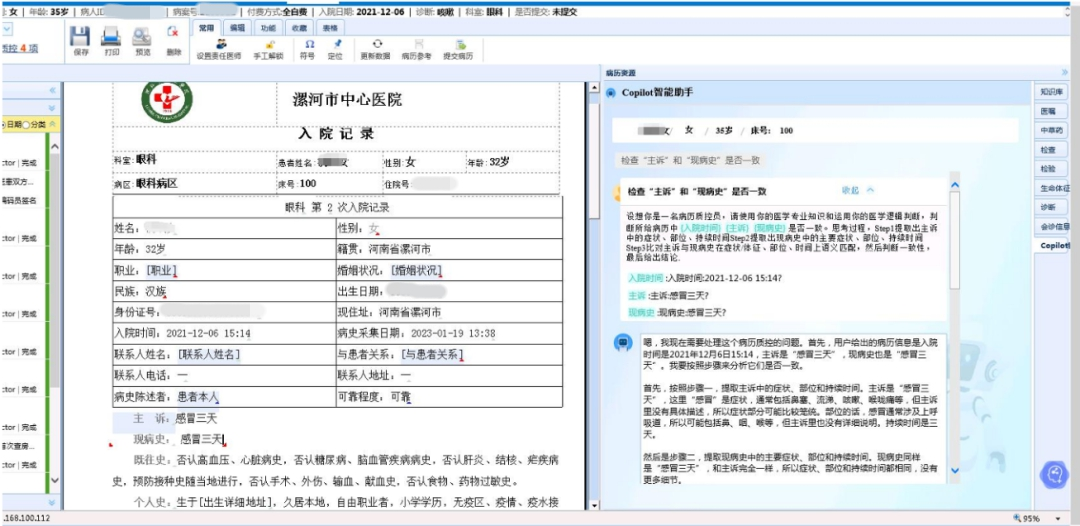Collapse prompt card via 收起
This screenshot has width=1080, height=526.
pyautogui.click(x=858, y=190)
